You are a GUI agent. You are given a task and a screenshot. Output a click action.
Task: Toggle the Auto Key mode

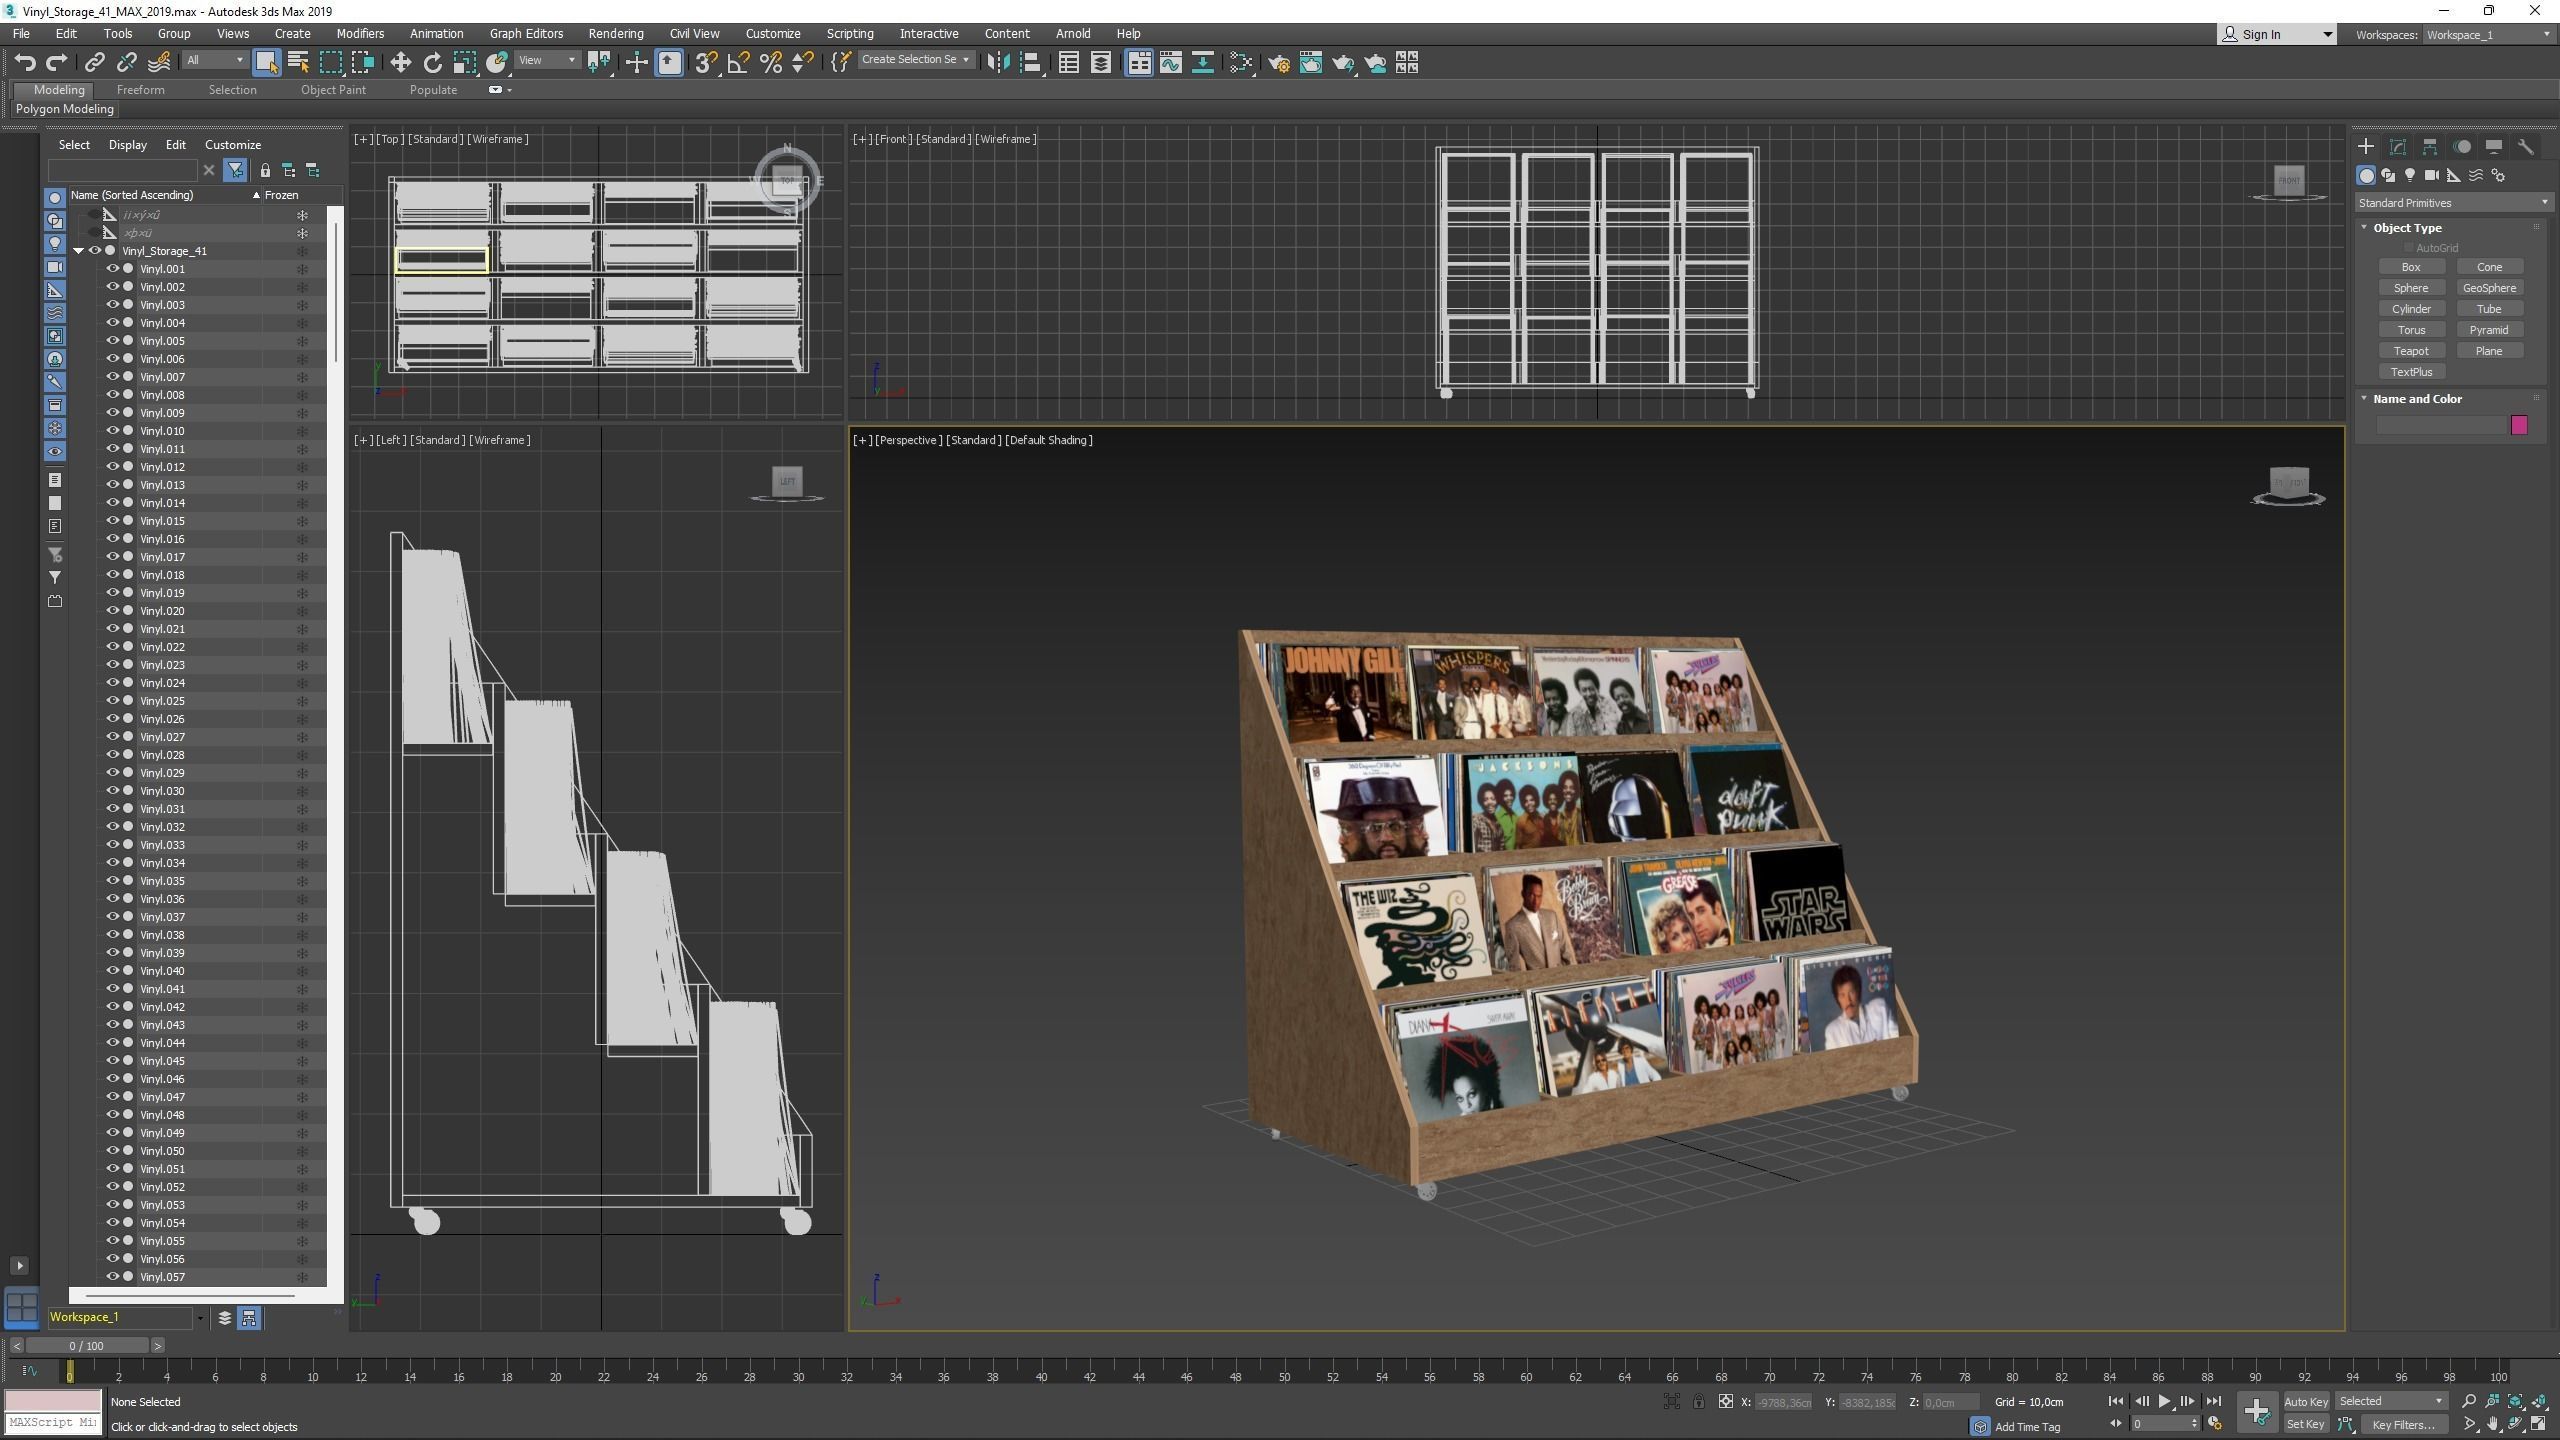(x=2306, y=1402)
